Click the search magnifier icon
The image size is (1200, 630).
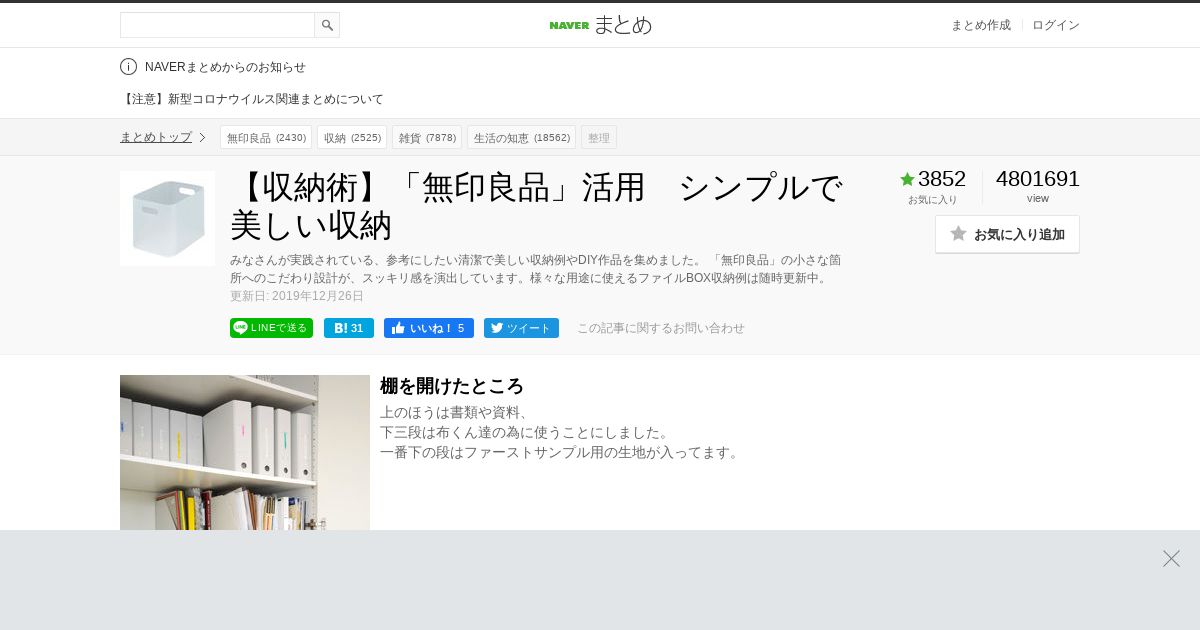pos(327,25)
